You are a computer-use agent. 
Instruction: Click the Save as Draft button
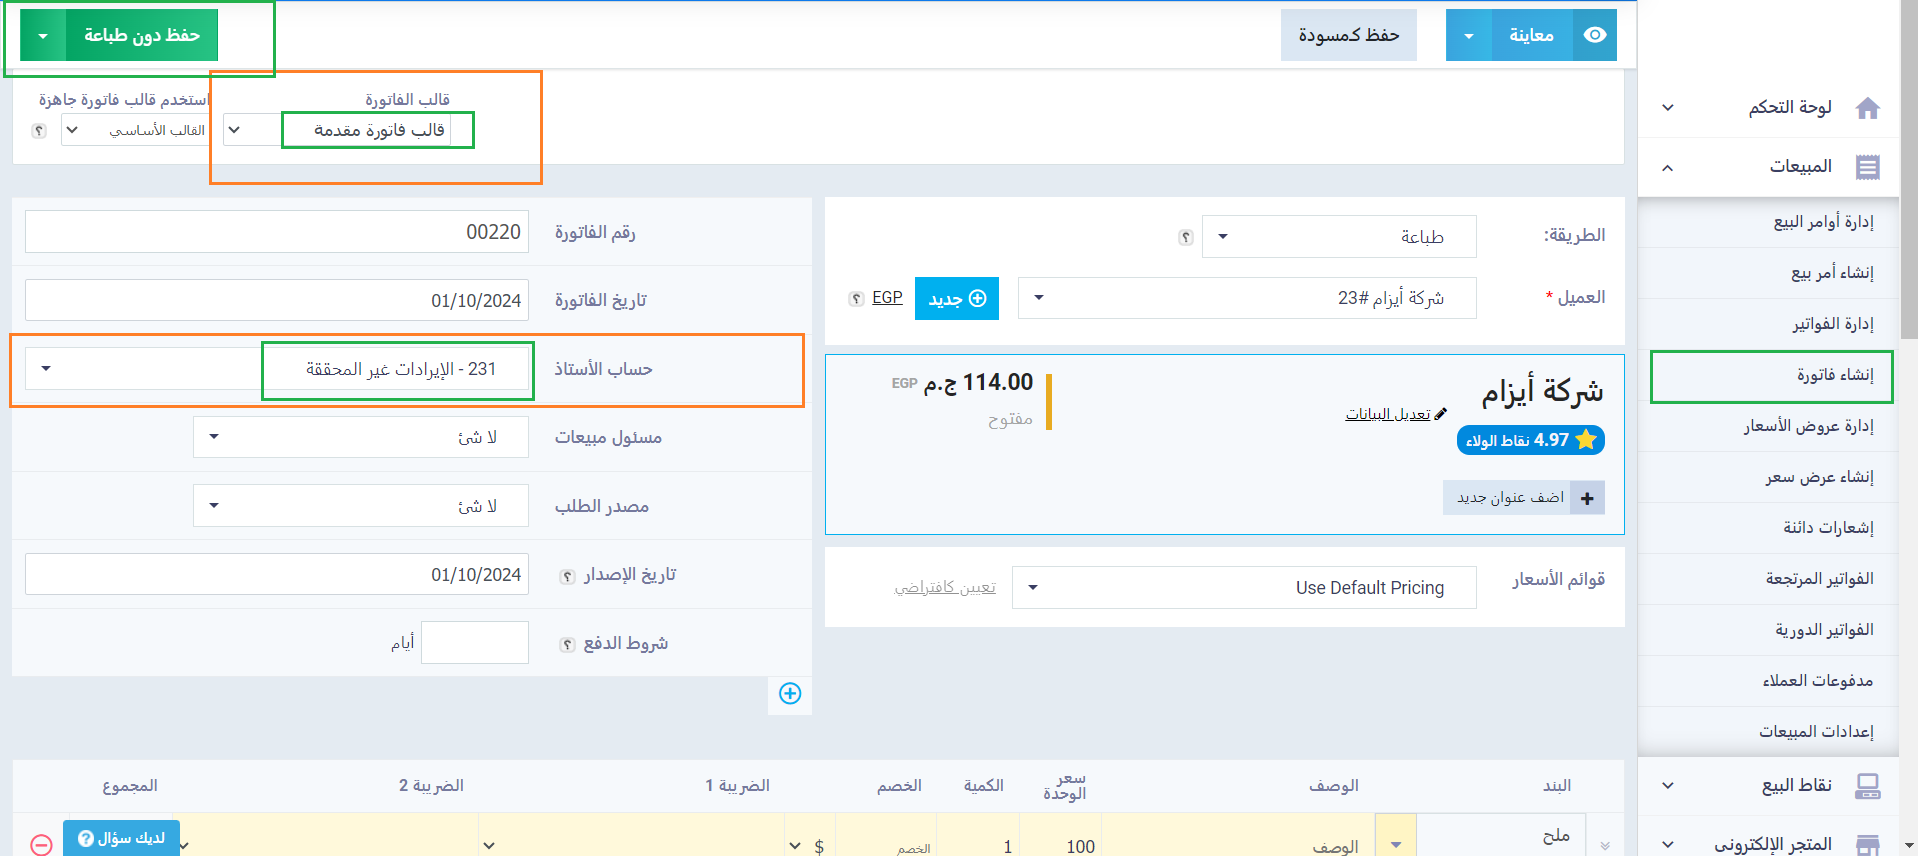click(1348, 36)
